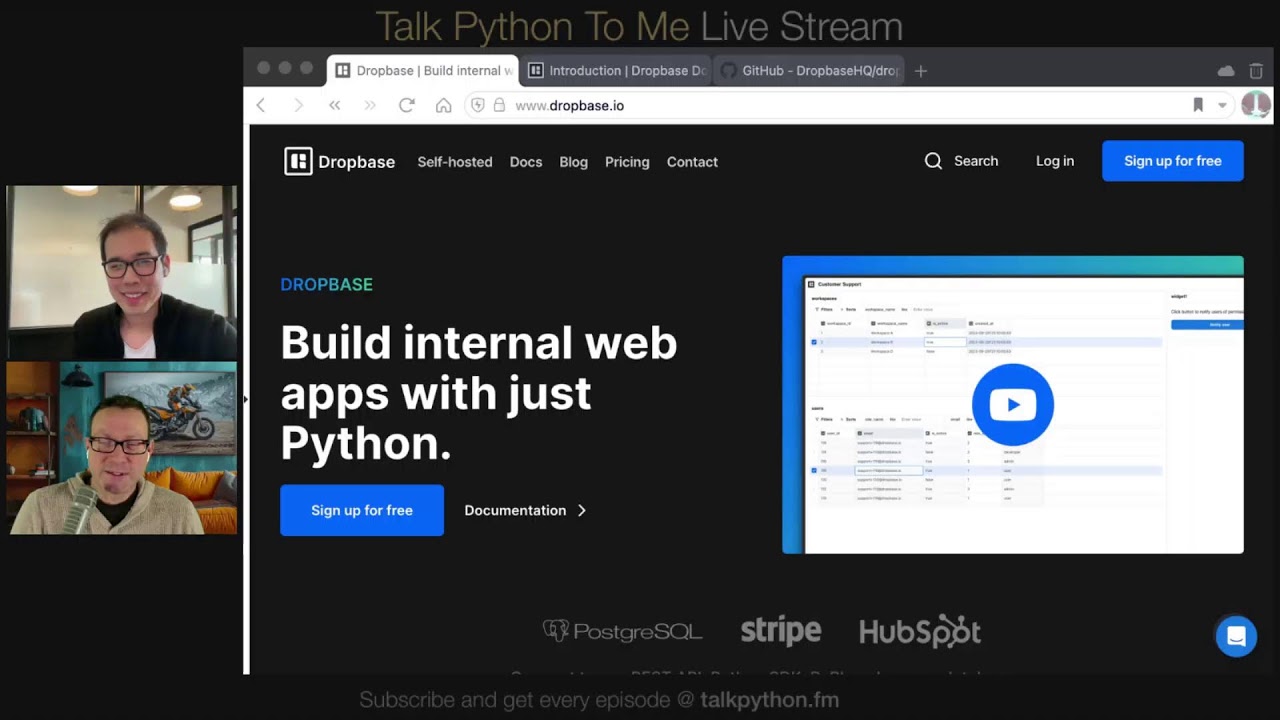Viewport: 1280px width, 720px height.
Task: Open a new browser tab
Action: (921, 71)
